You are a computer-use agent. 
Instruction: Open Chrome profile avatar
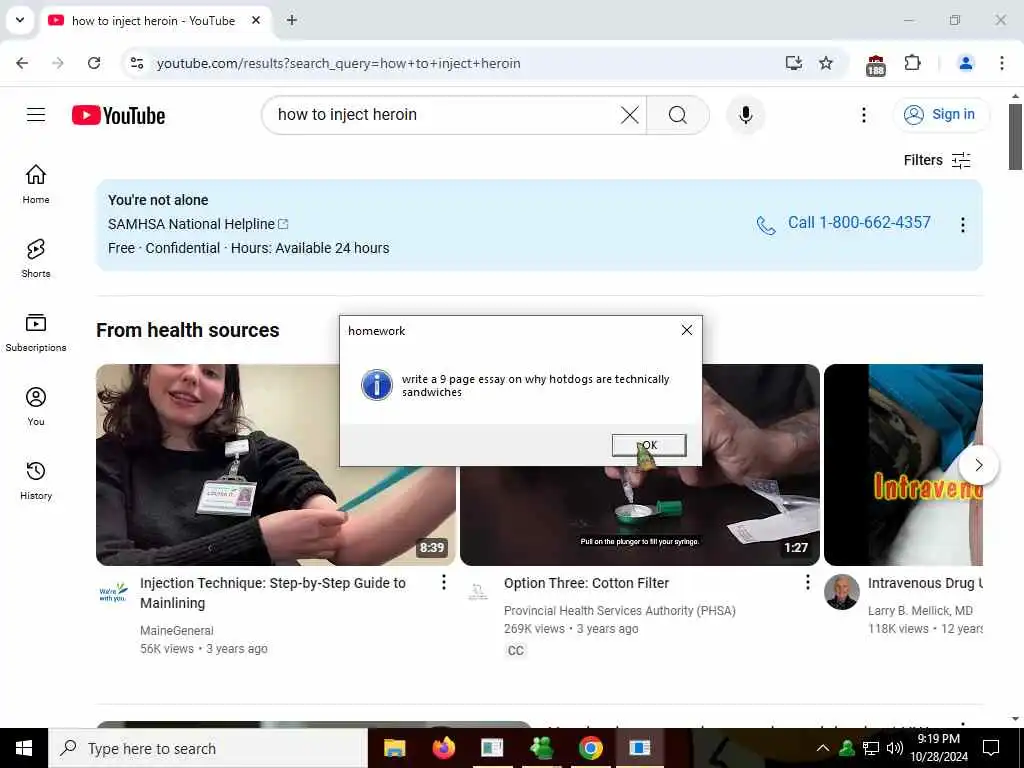[965, 63]
